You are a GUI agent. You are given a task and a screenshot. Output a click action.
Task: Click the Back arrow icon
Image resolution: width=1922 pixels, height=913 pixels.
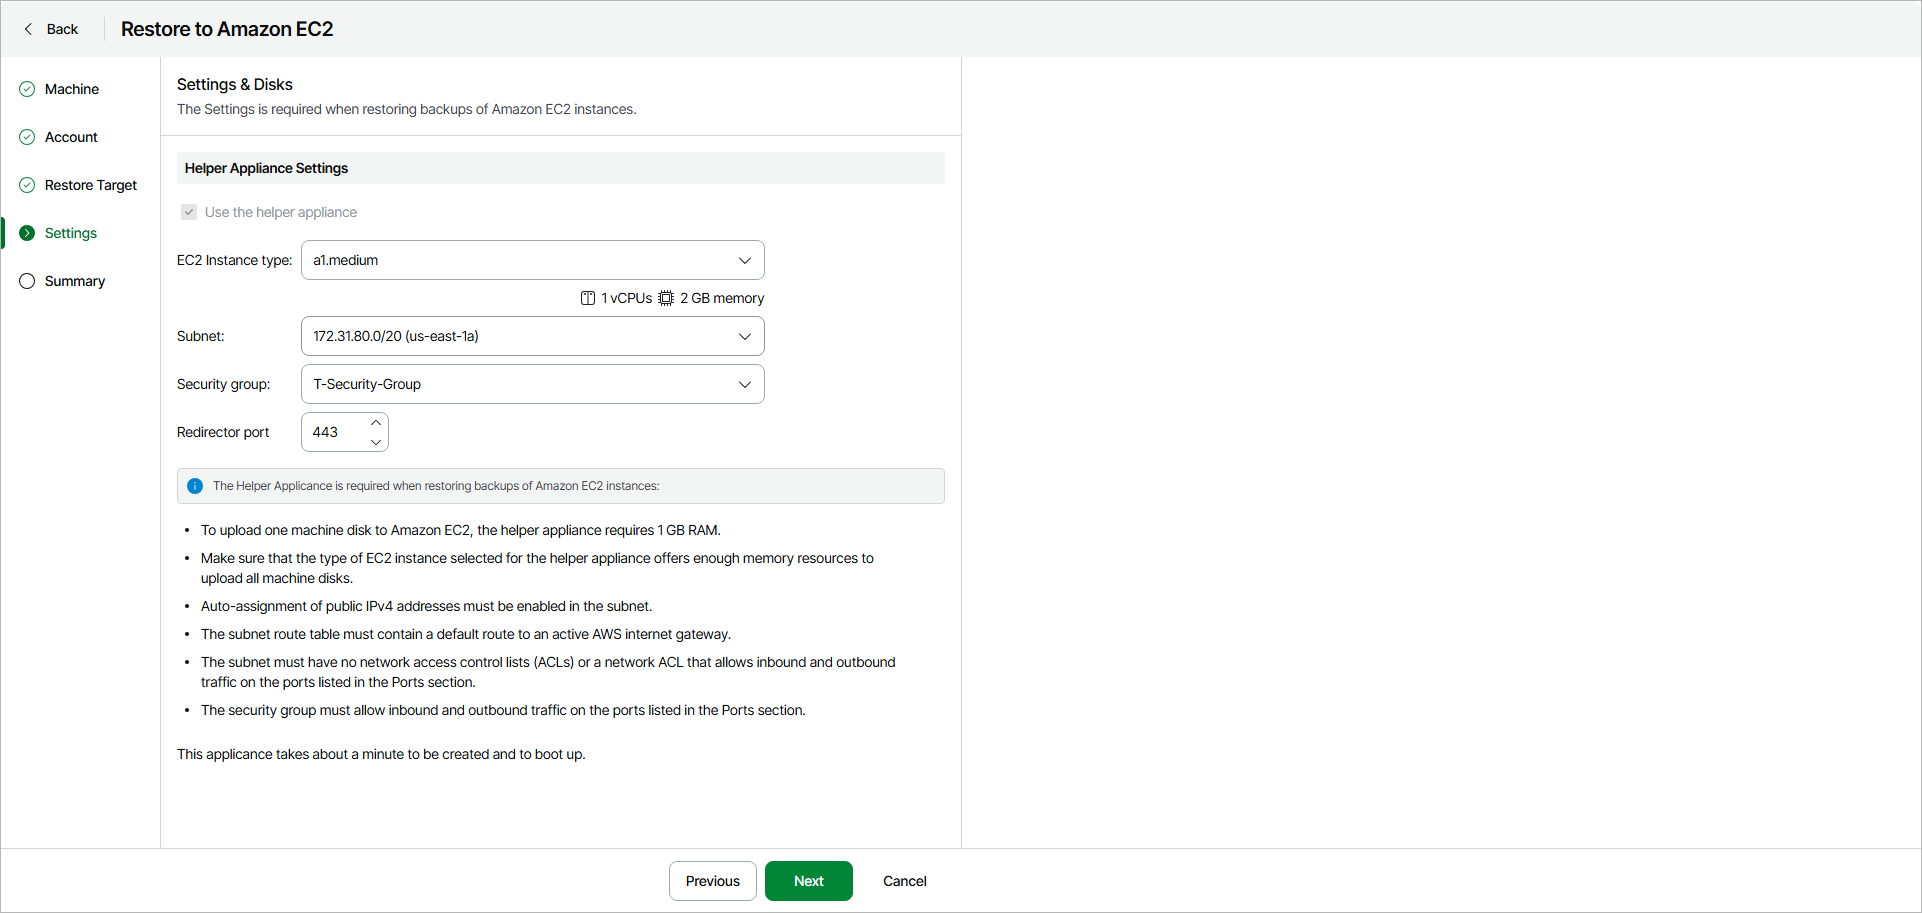point(28,29)
